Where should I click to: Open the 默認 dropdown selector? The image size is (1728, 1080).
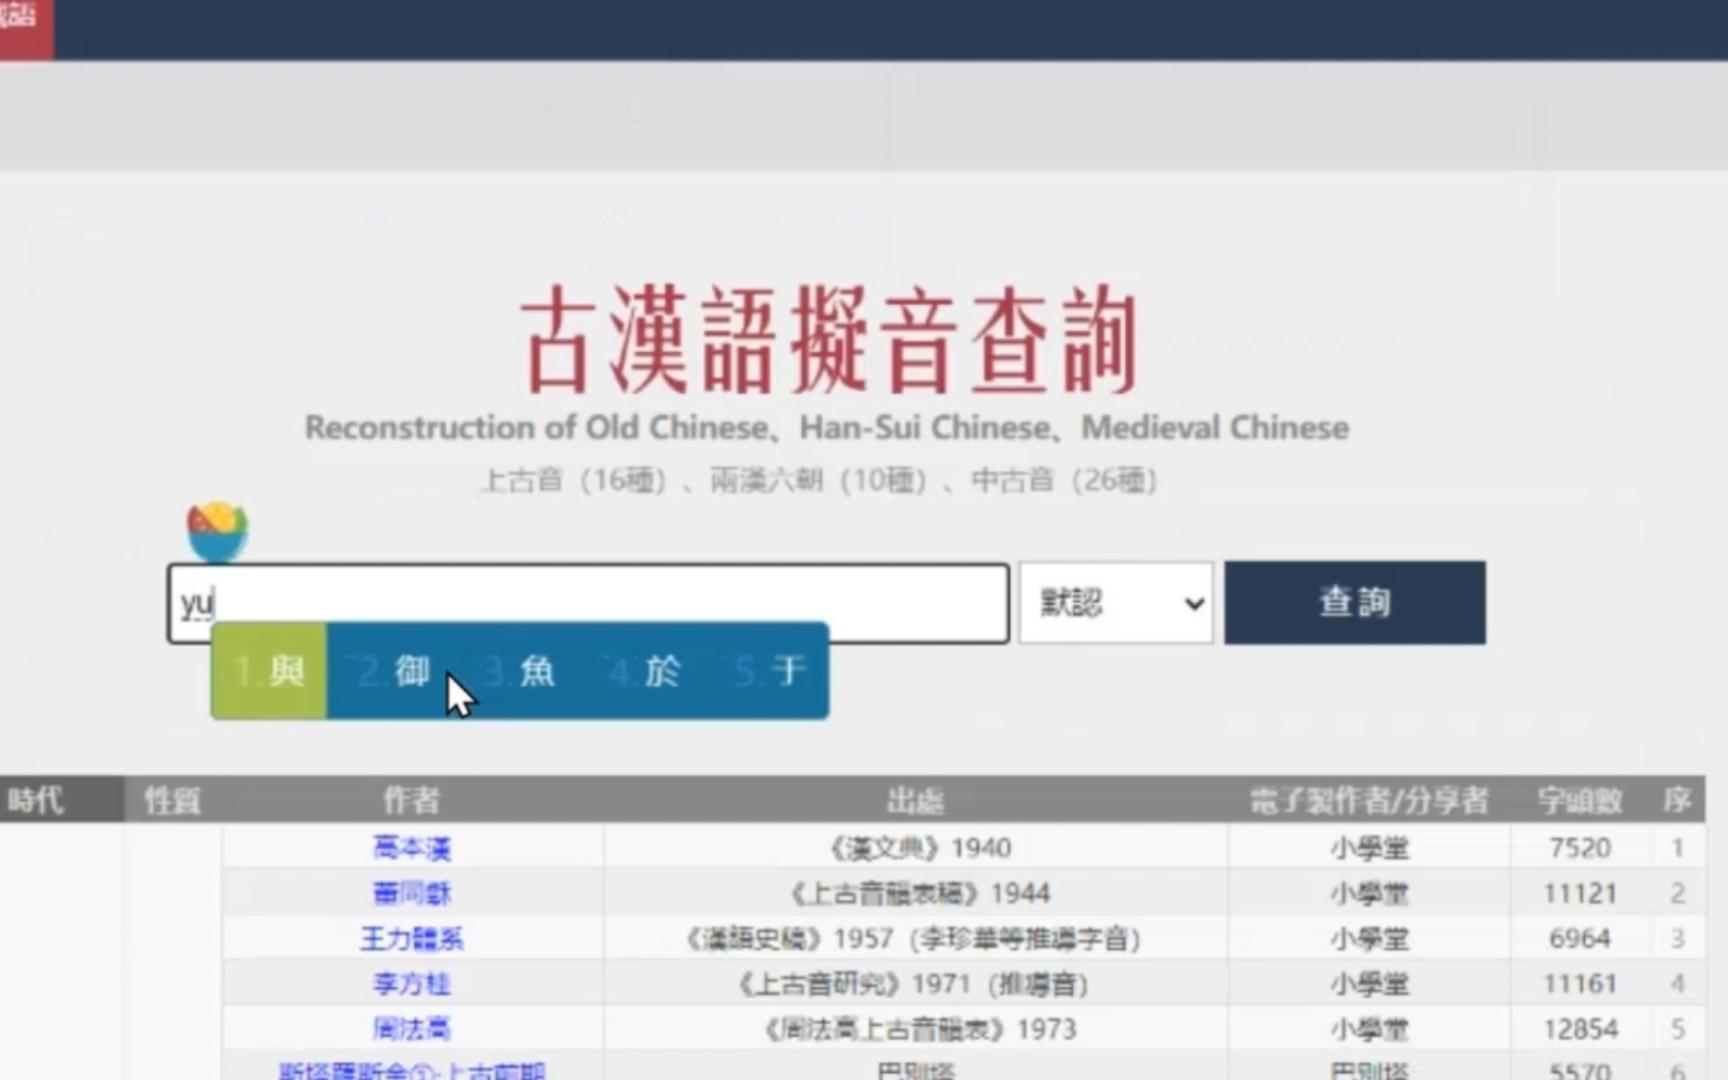[x=1116, y=603]
